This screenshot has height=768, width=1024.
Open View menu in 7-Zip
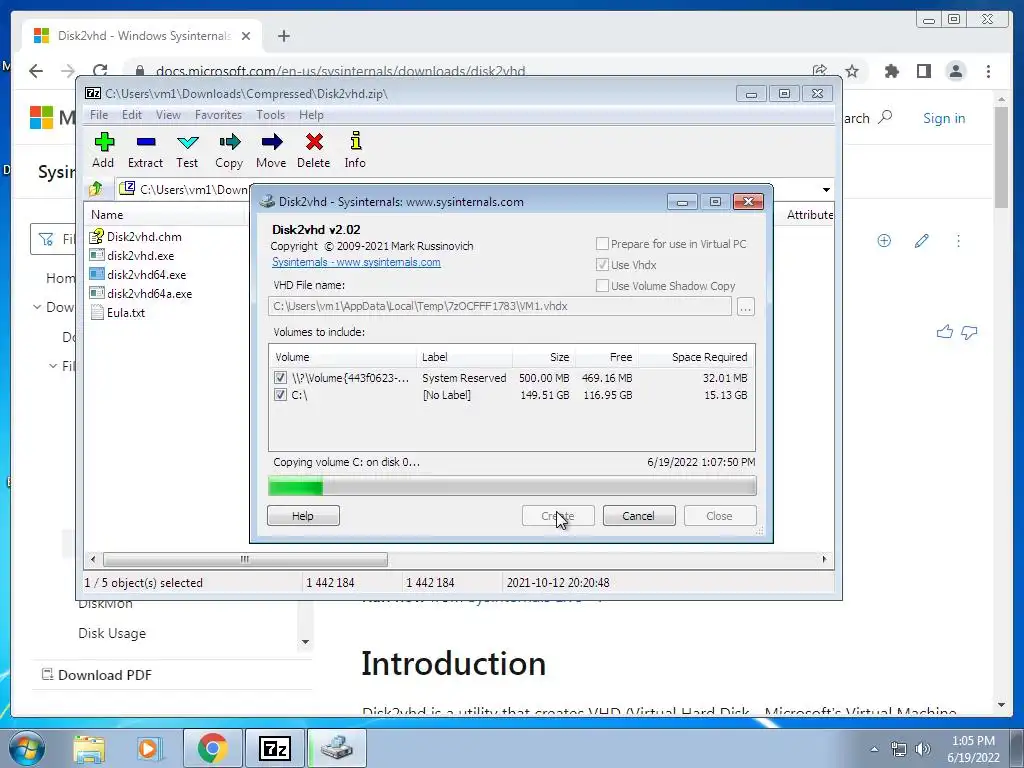click(x=168, y=115)
